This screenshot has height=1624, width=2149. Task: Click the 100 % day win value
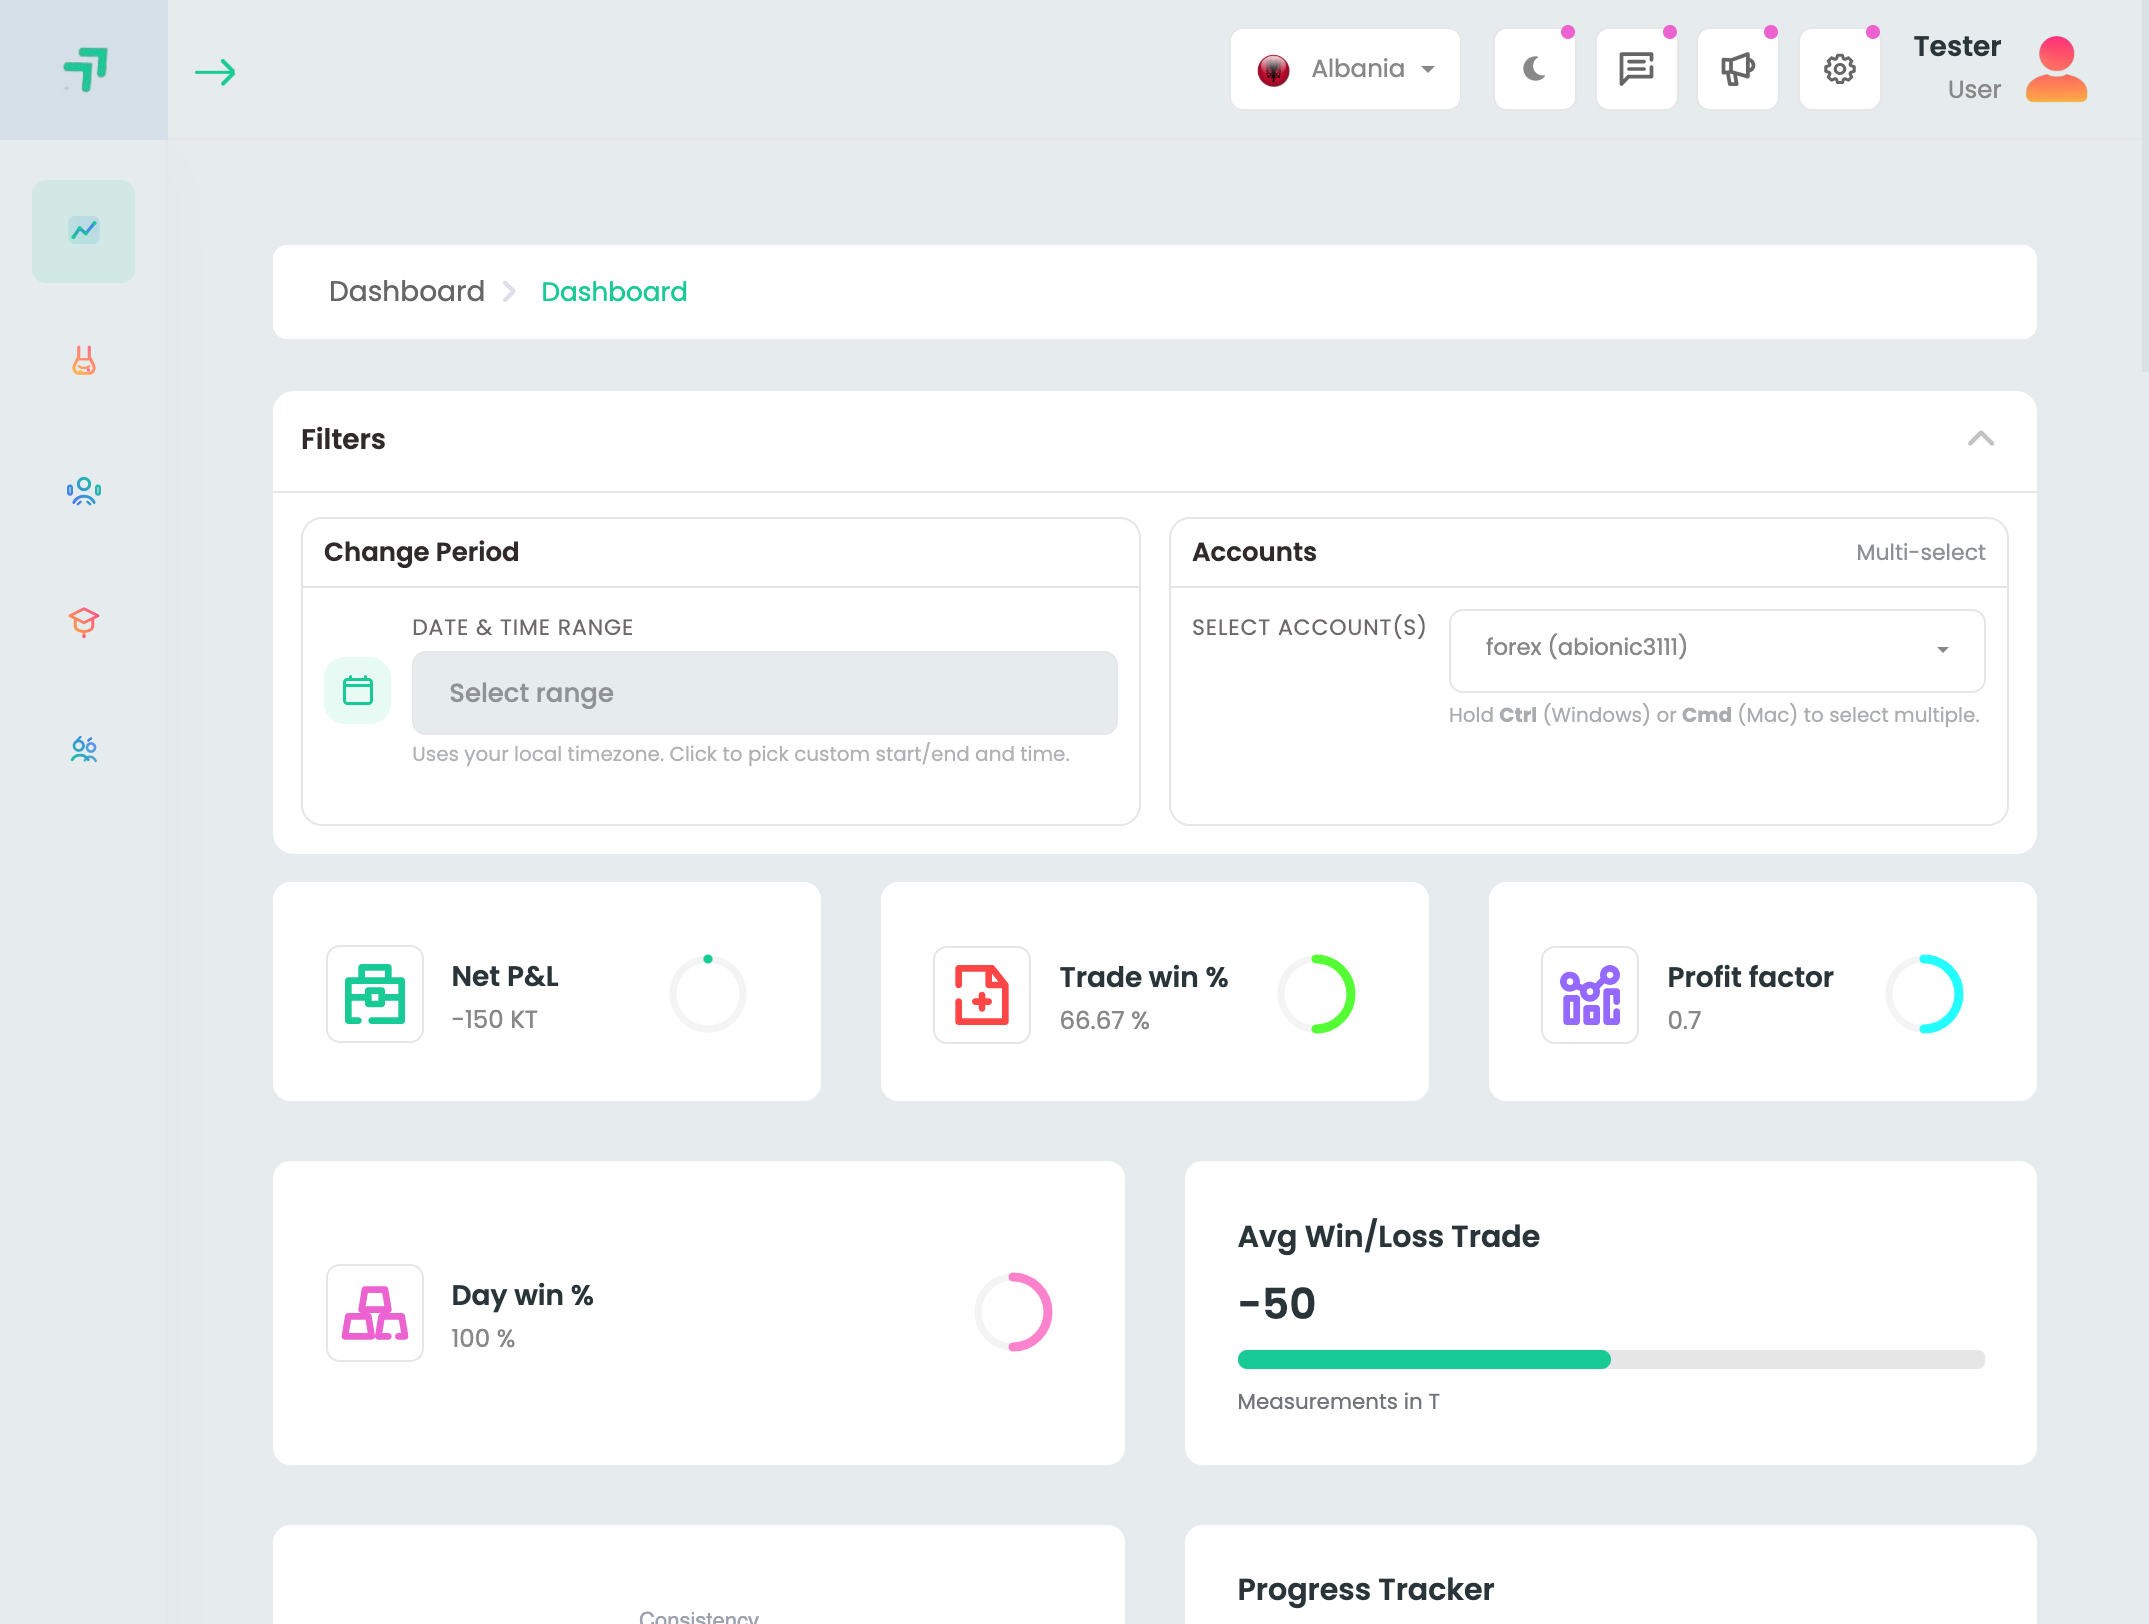point(482,1338)
